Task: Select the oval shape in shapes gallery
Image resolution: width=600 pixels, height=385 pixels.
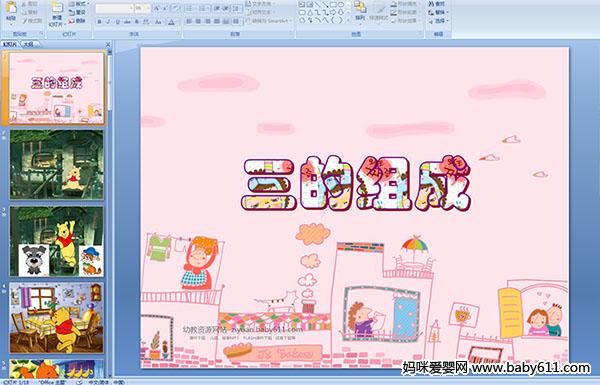Action: tap(341, 5)
